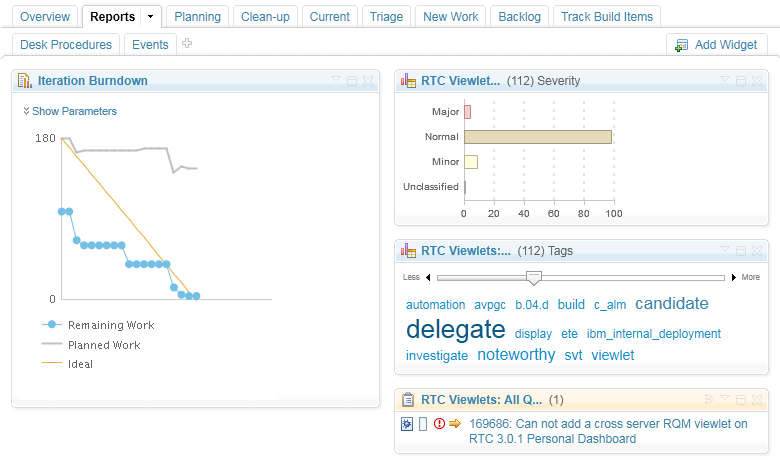Click the refresh arrows icon in All Queries header

[x=711, y=399]
